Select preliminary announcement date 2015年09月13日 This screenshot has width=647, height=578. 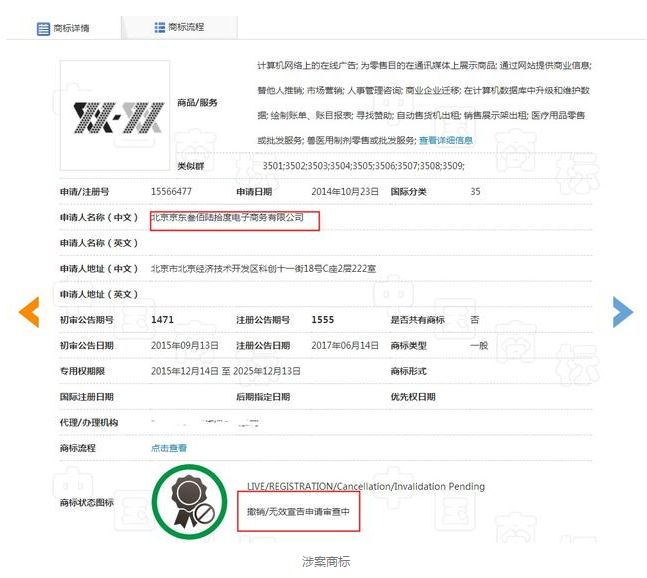[x=184, y=345]
